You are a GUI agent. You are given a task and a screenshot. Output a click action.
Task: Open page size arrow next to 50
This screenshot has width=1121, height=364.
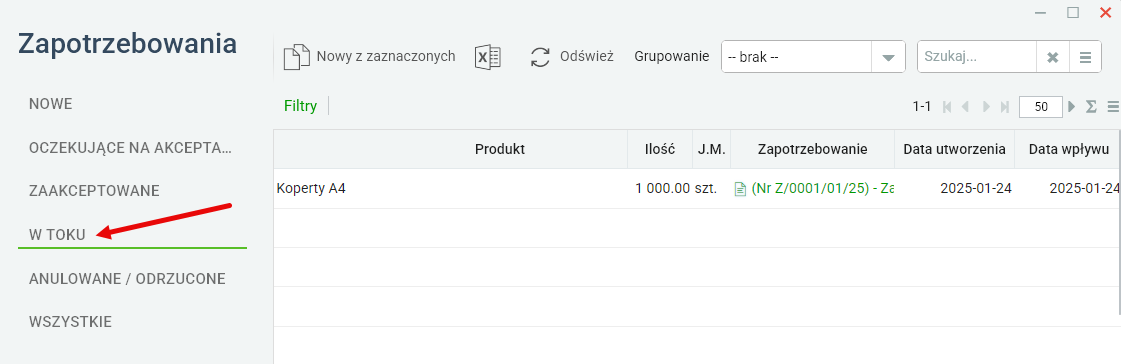click(x=1072, y=107)
